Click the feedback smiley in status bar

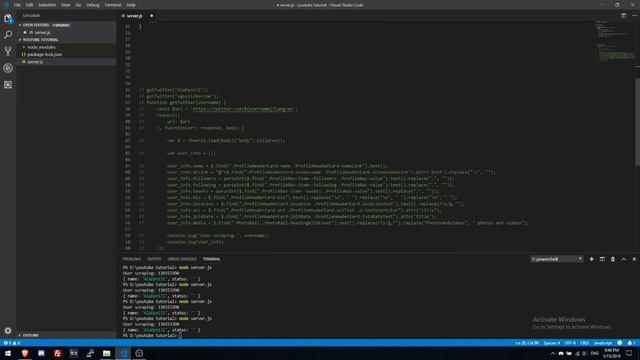click(x=620, y=343)
